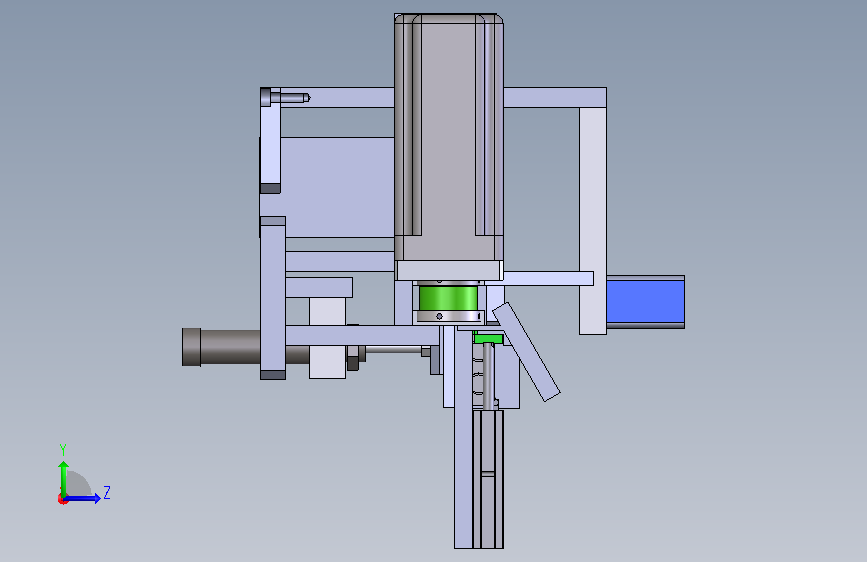The image size is (867, 562).
Task: Select the tall vertical plate on the frame's right side
Action: pyautogui.click(x=593, y=221)
